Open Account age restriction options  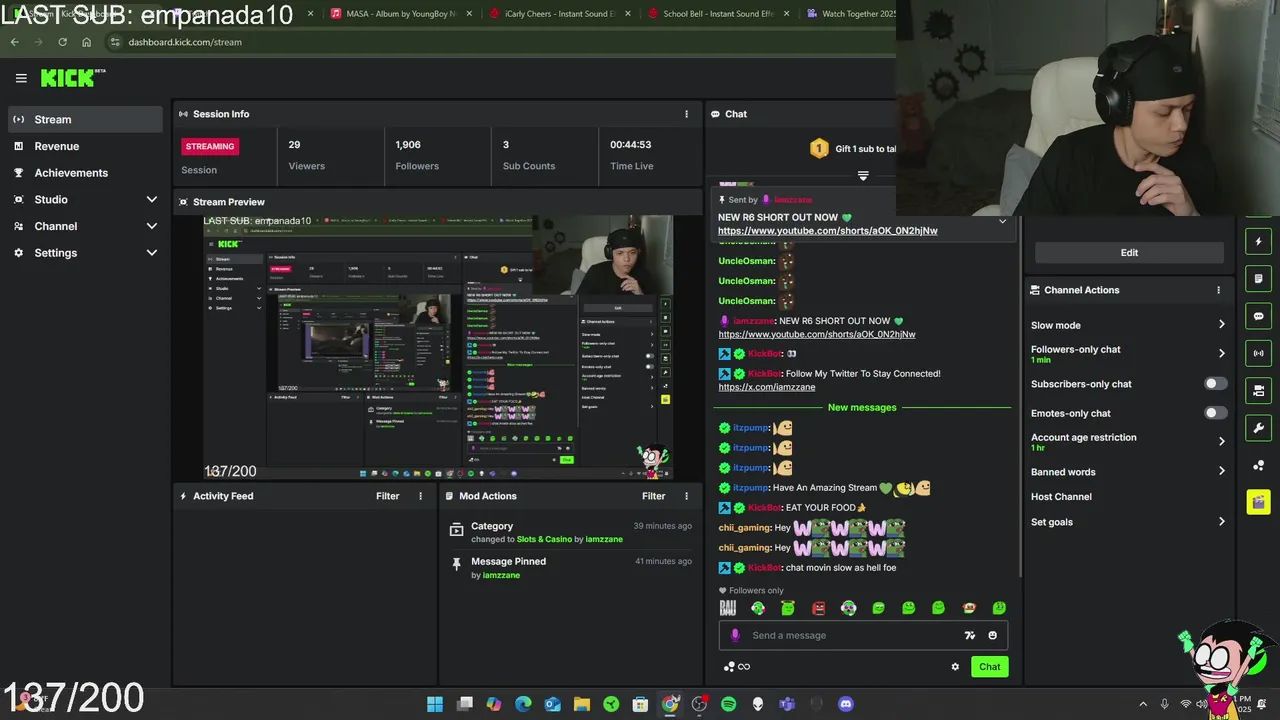(x=1128, y=441)
